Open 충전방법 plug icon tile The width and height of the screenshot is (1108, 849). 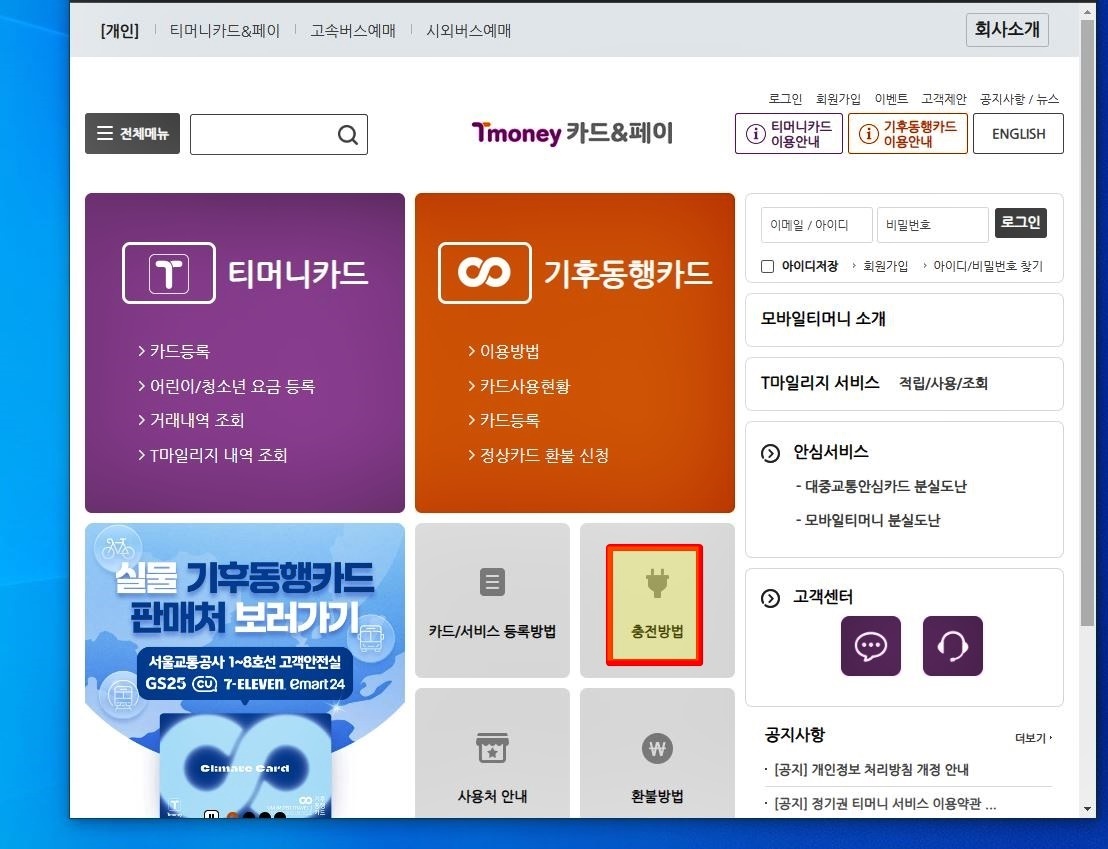657,600
